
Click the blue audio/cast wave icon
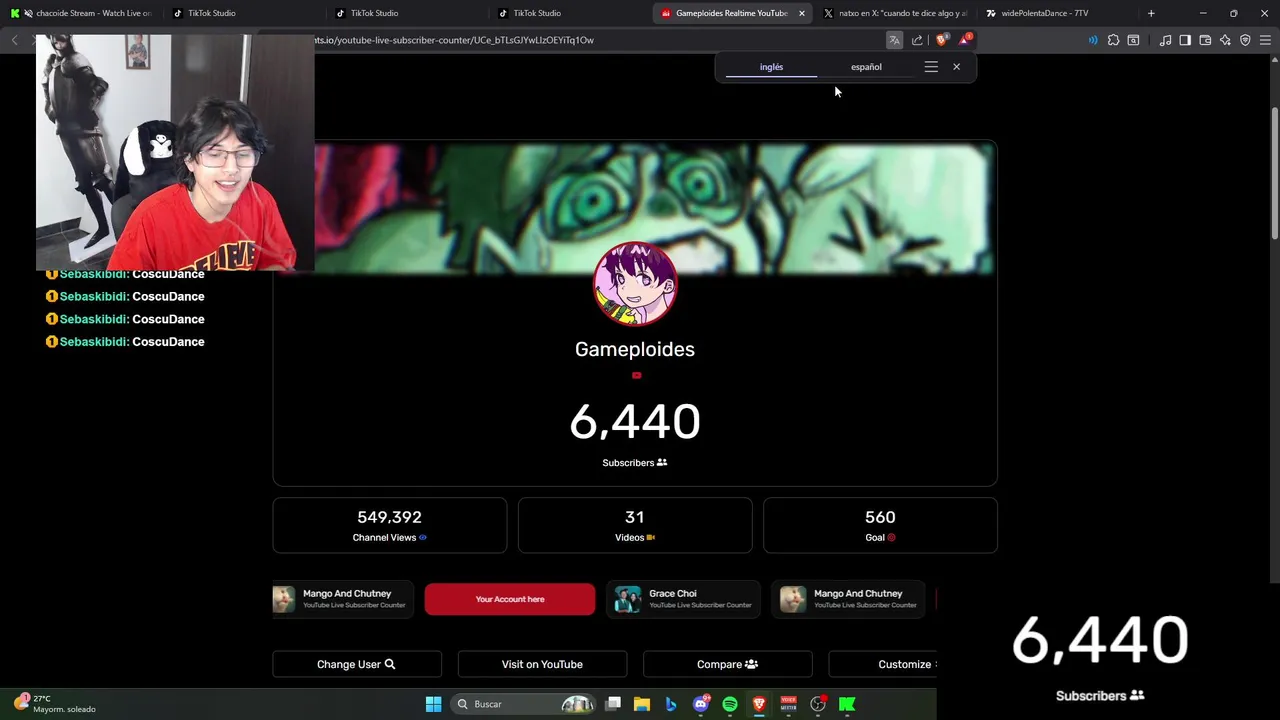point(1092,40)
